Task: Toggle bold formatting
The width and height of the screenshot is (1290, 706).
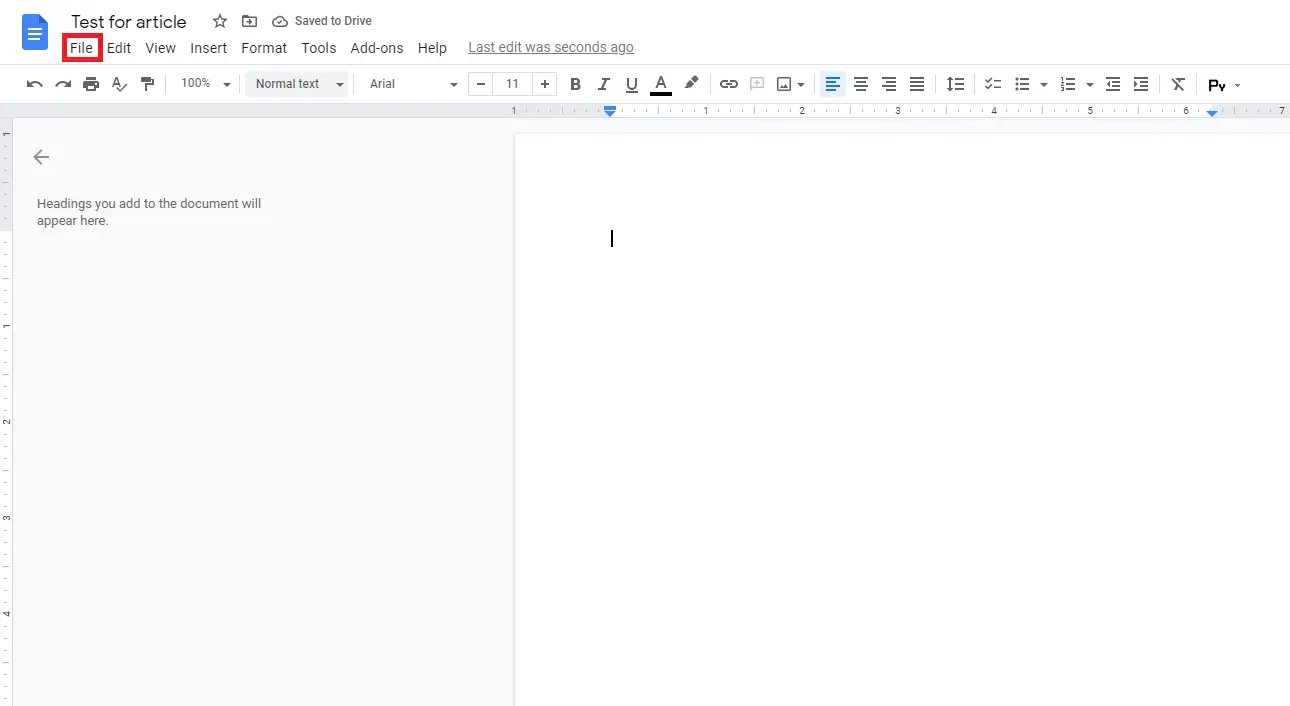Action: click(x=575, y=84)
